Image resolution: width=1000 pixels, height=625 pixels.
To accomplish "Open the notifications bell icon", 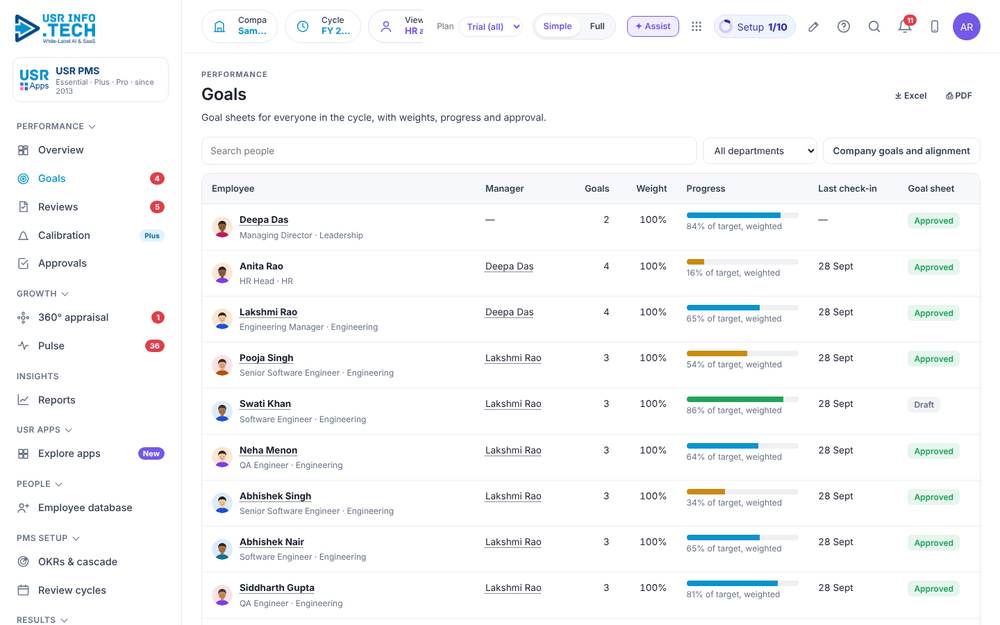I will coord(904,26).
